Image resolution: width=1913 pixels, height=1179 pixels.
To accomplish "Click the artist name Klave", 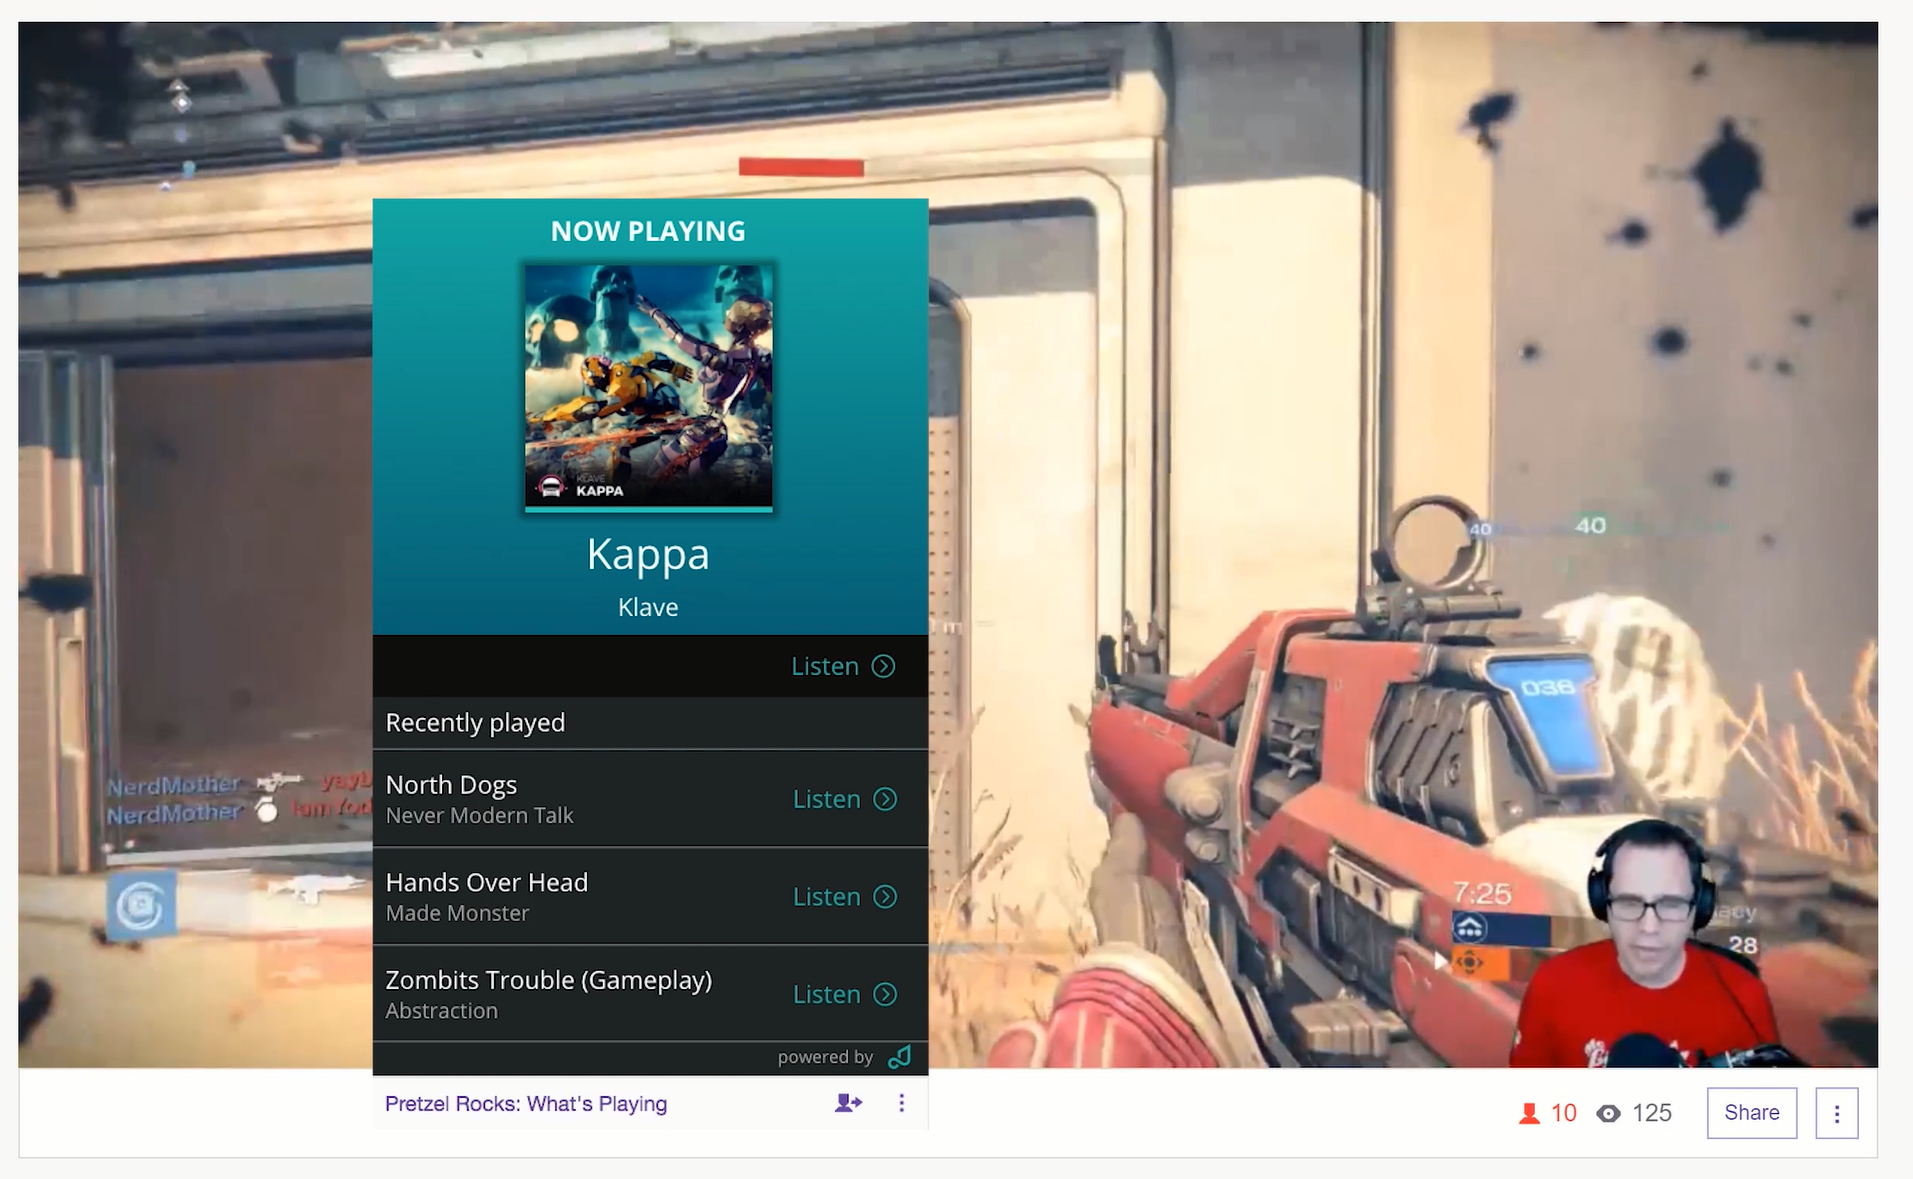I will click(x=648, y=607).
